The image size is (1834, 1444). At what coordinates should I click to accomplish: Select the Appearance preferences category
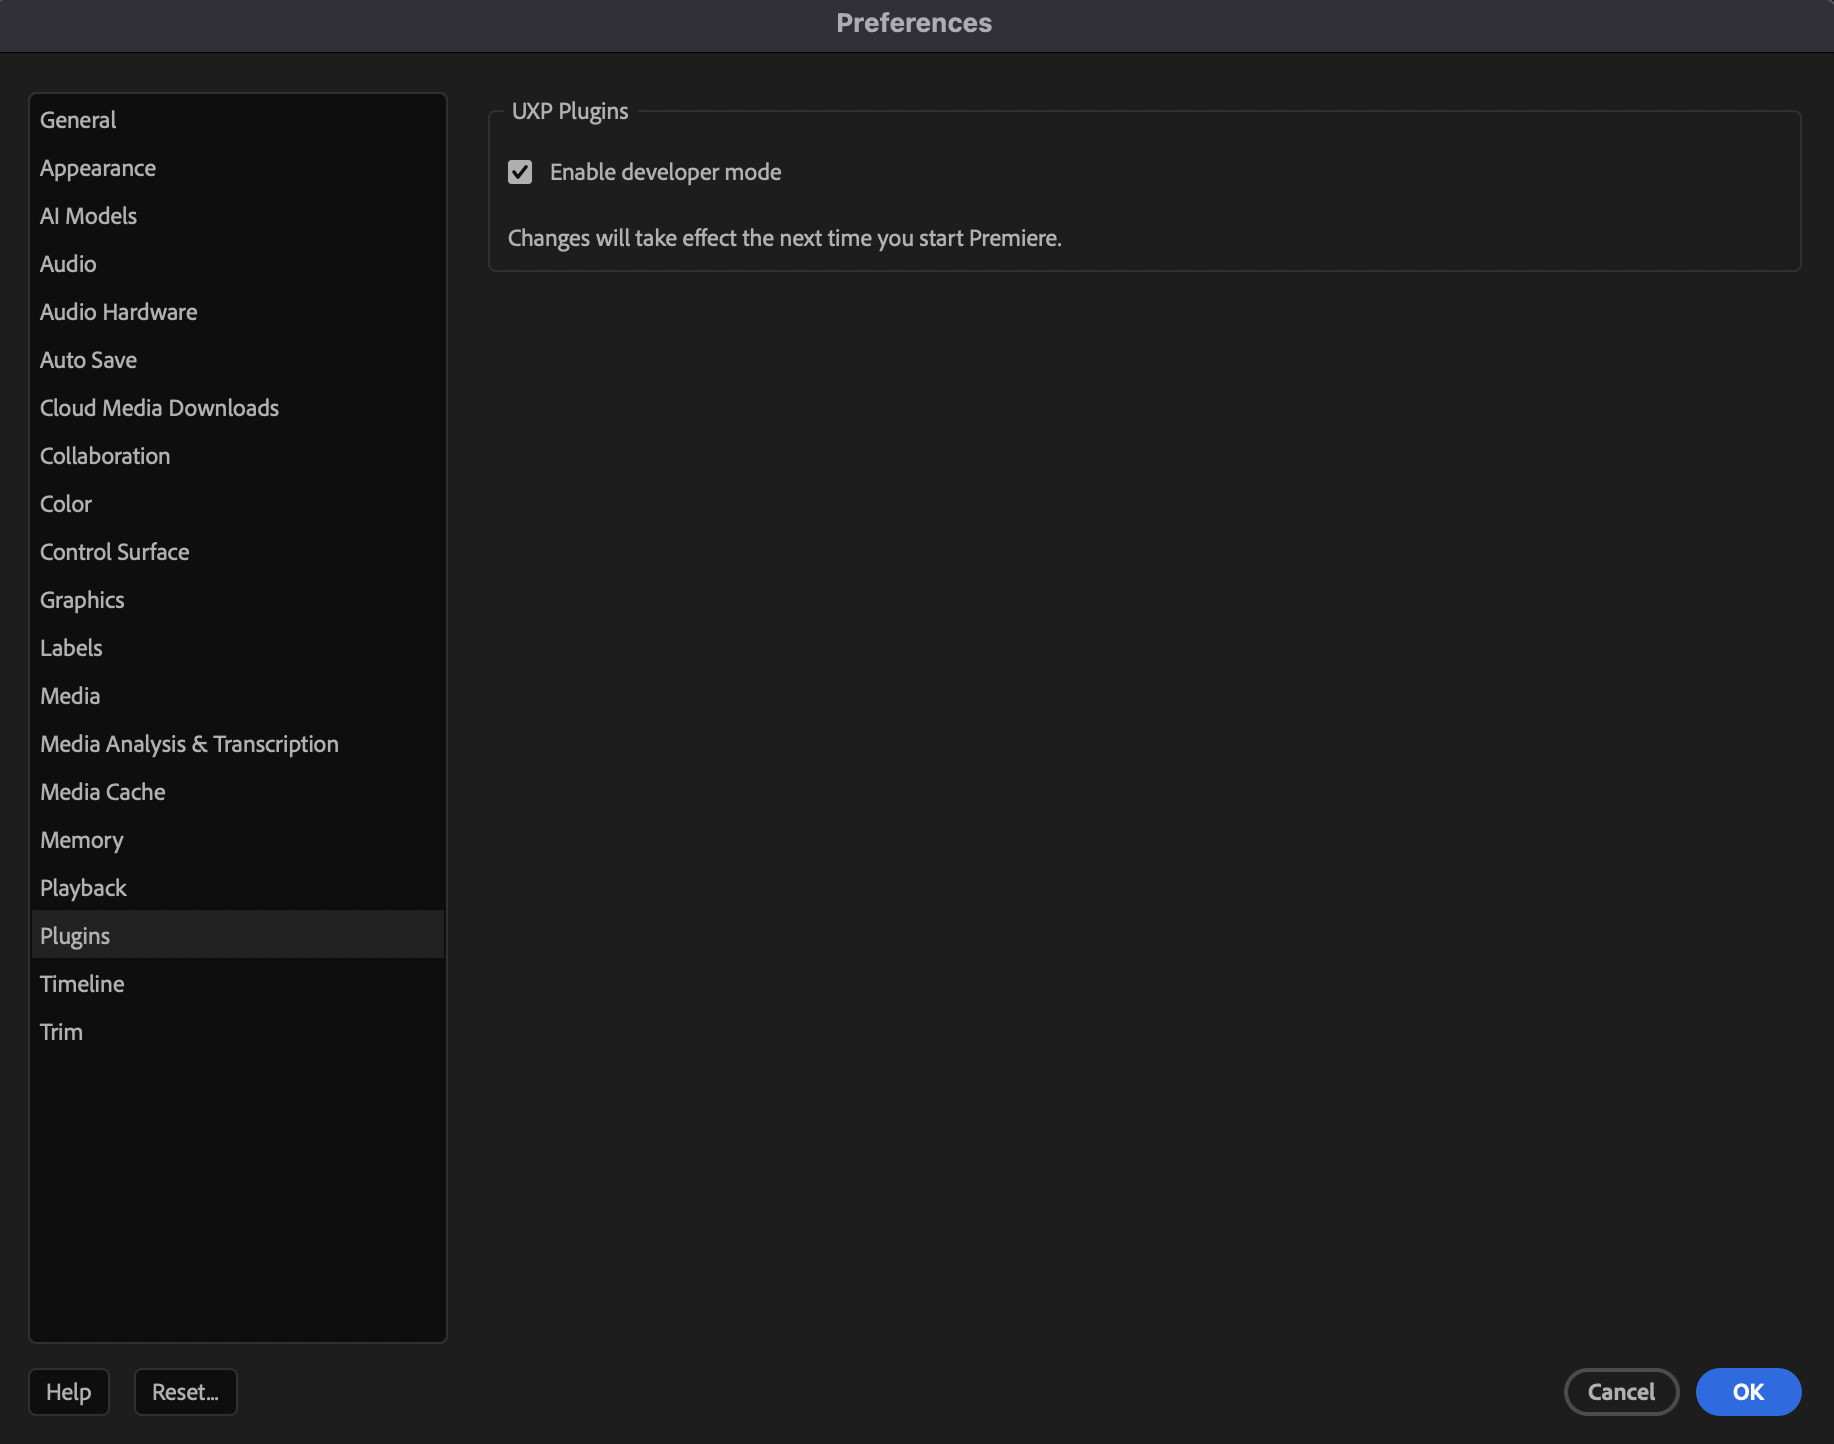tap(97, 167)
